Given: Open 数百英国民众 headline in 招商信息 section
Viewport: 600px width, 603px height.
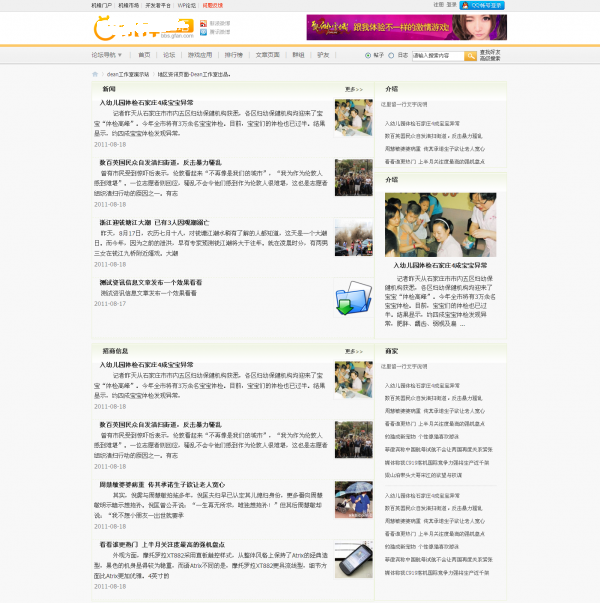Looking at the screenshot, I should (x=160, y=425).
